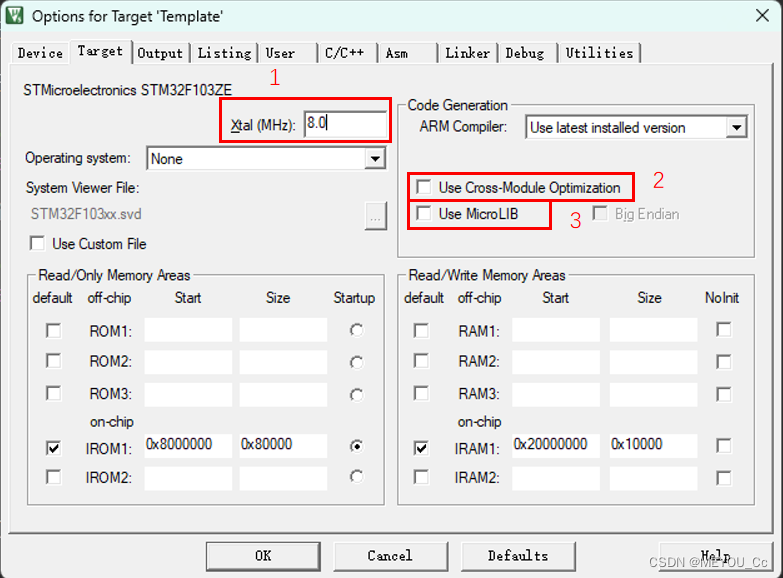Screen dimensions: 783x578
Task: Click the System Viewer File browse button
Action: pos(376,216)
